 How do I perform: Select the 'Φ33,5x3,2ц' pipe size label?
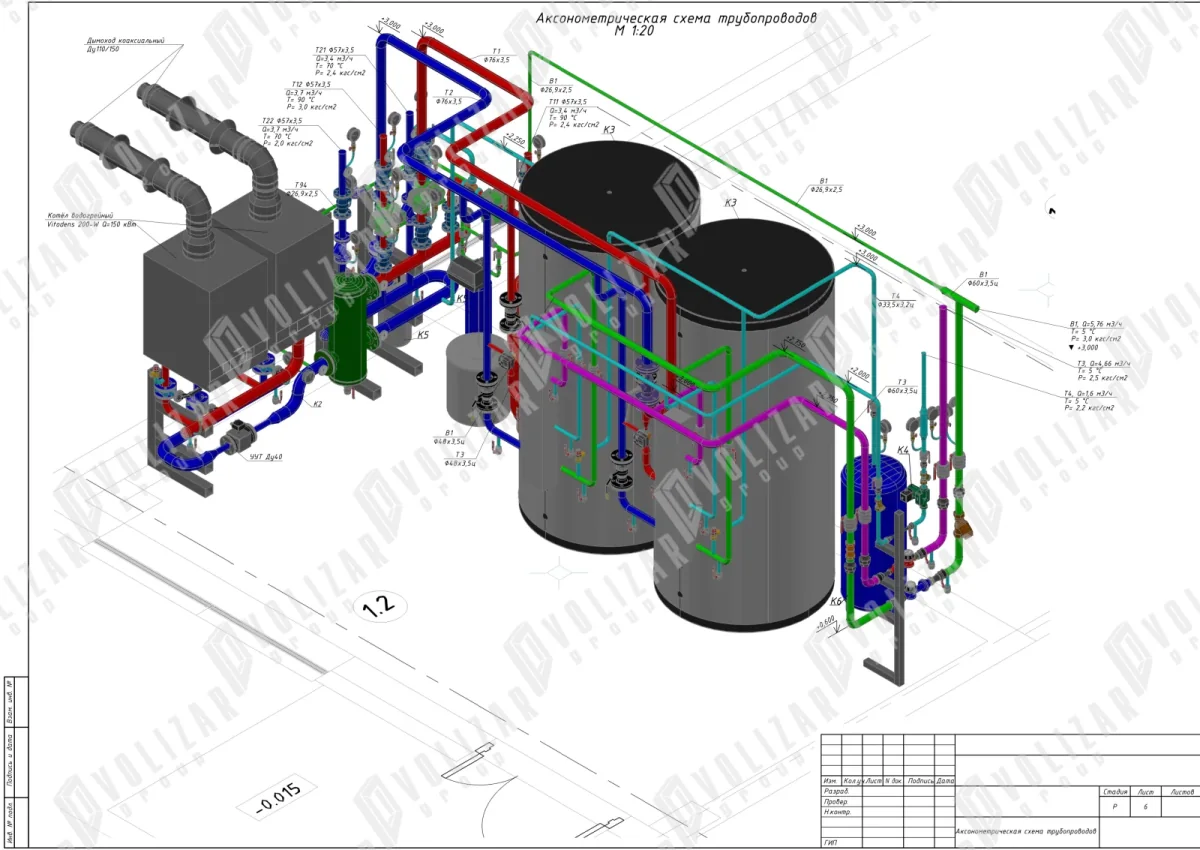(x=896, y=304)
